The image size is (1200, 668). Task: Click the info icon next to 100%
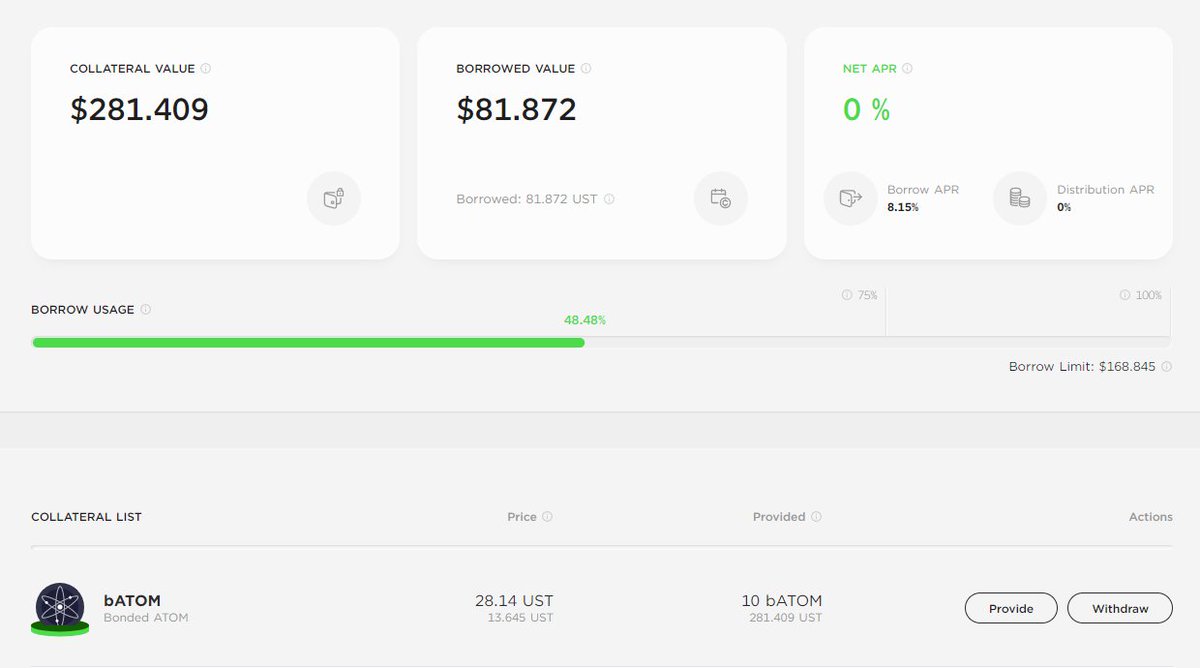pos(1126,295)
